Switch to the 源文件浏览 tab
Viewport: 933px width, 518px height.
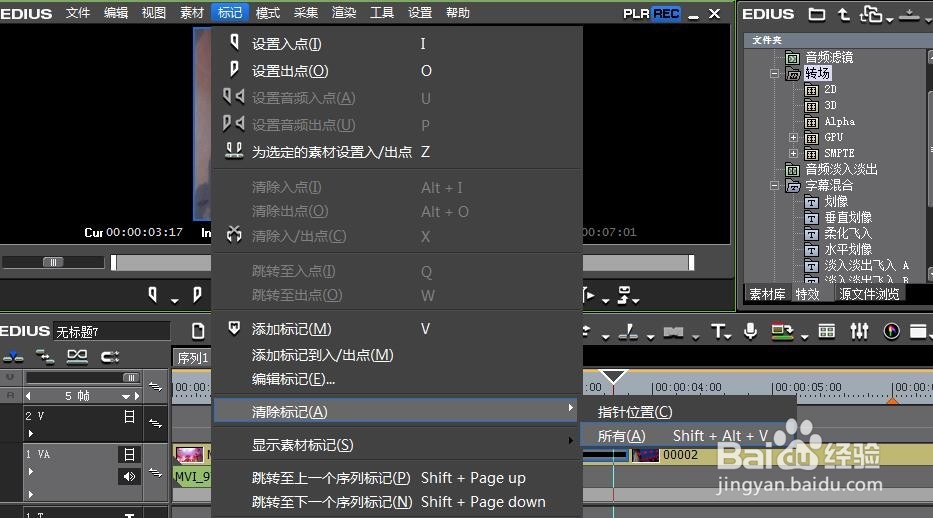869,294
